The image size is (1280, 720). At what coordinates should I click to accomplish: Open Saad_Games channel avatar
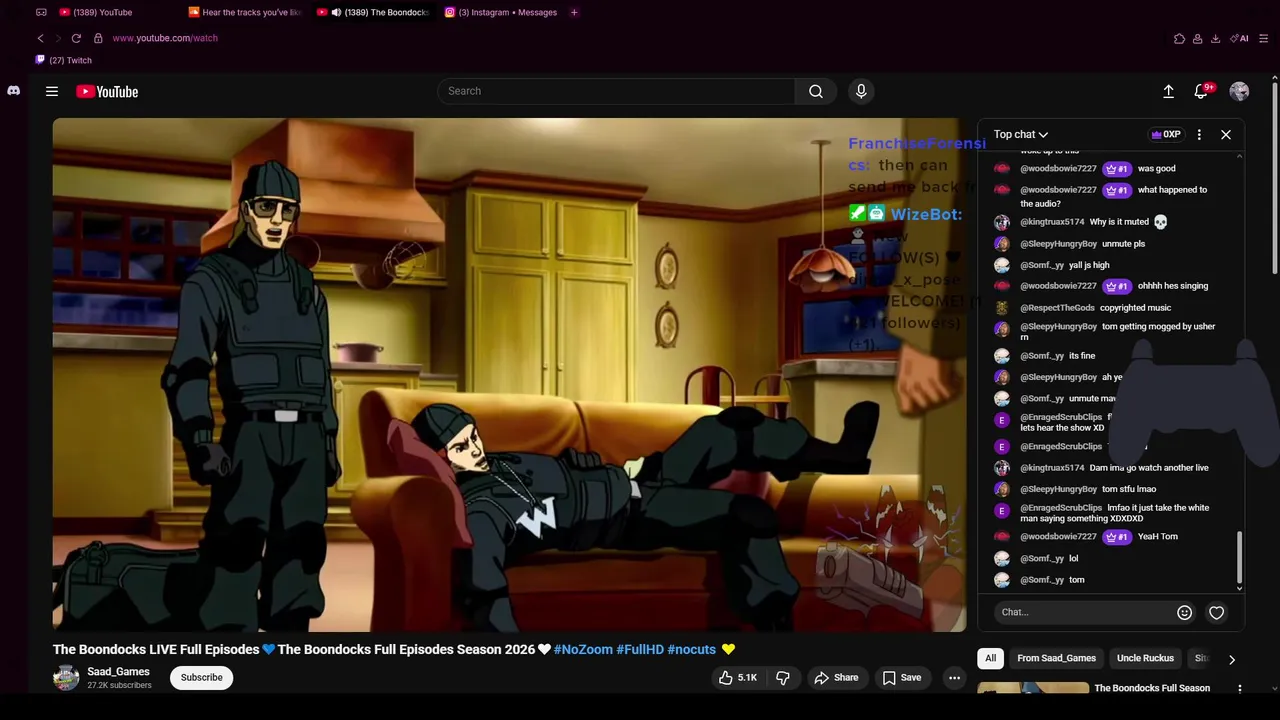click(66, 678)
